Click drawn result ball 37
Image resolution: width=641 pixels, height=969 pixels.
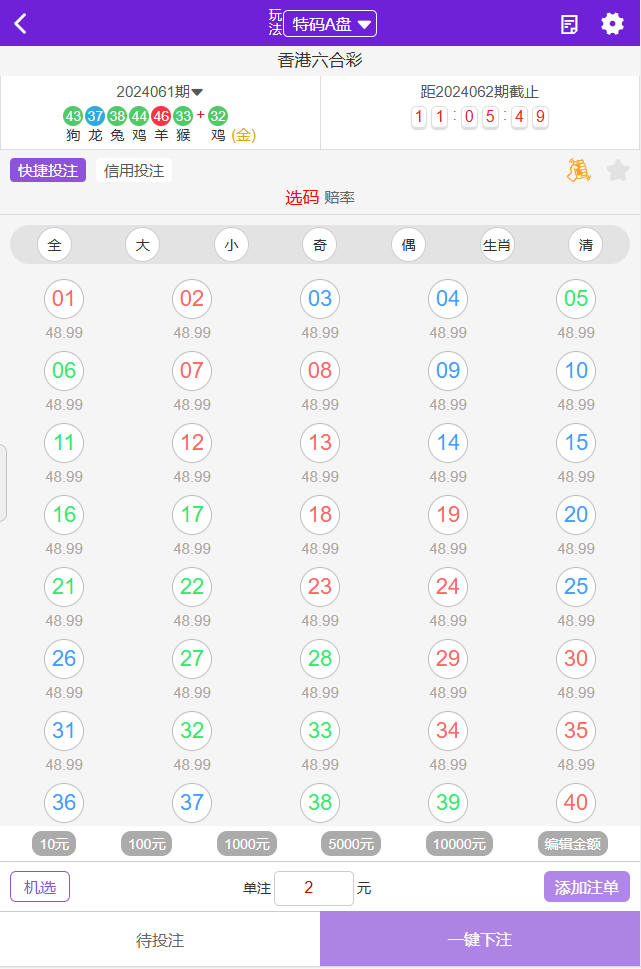pos(95,116)
